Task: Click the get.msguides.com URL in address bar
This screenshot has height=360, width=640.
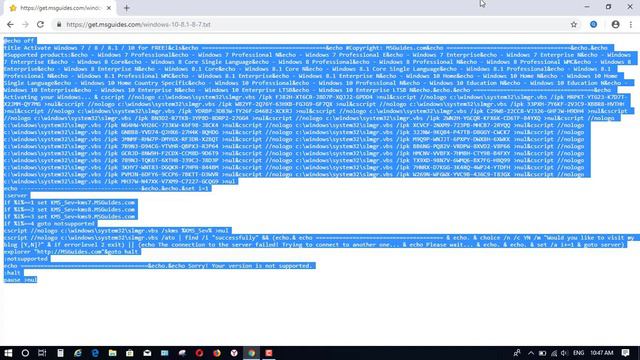Action: pos(138,24)
